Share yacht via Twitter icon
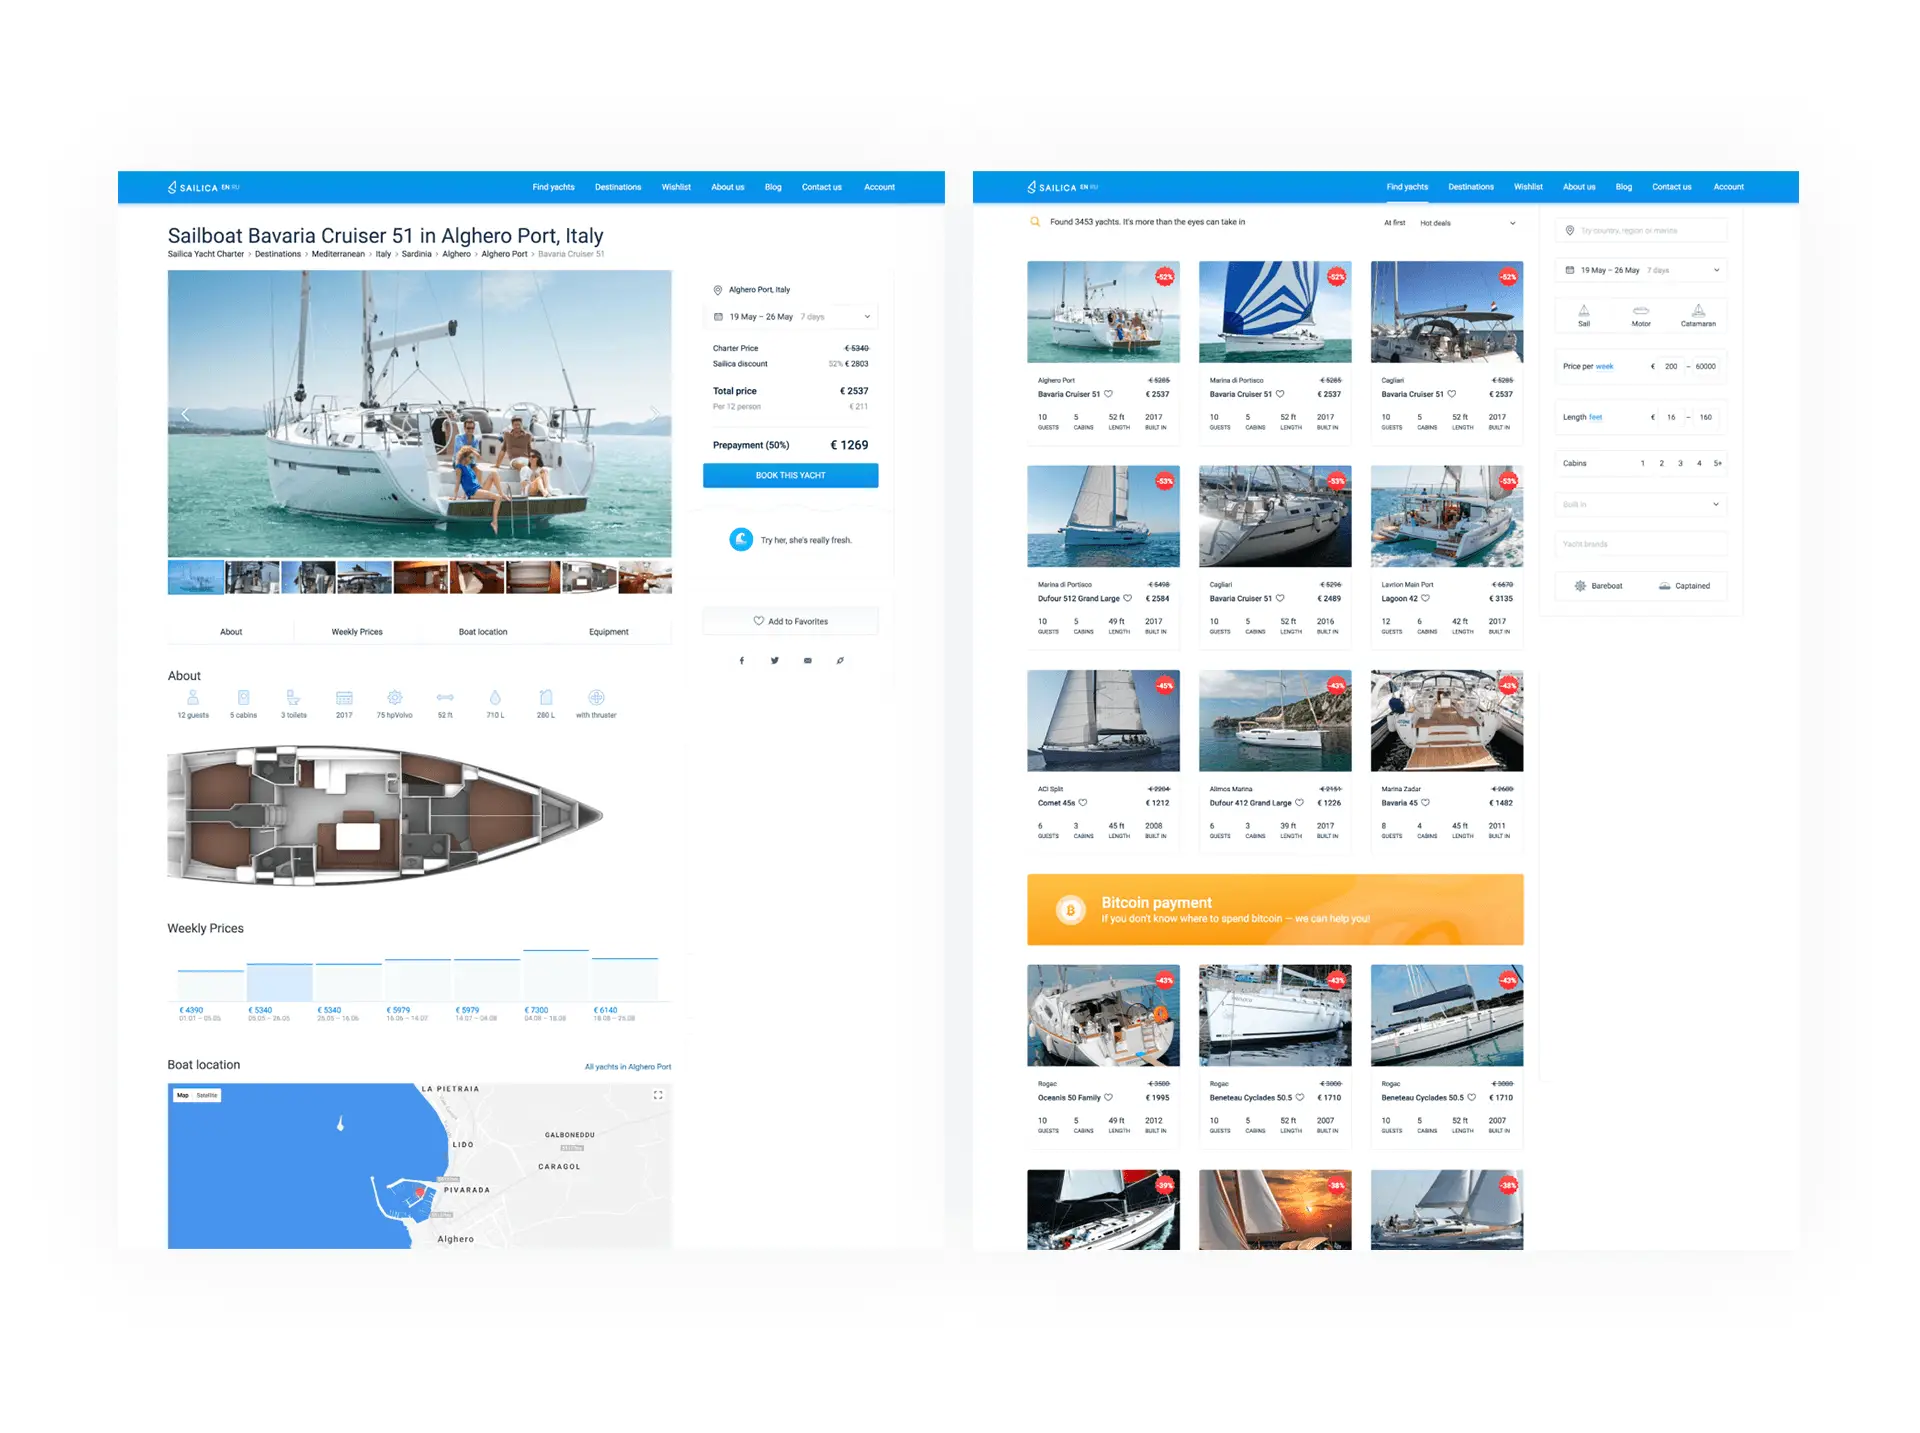1920x1433 pixels. point(774,661)
